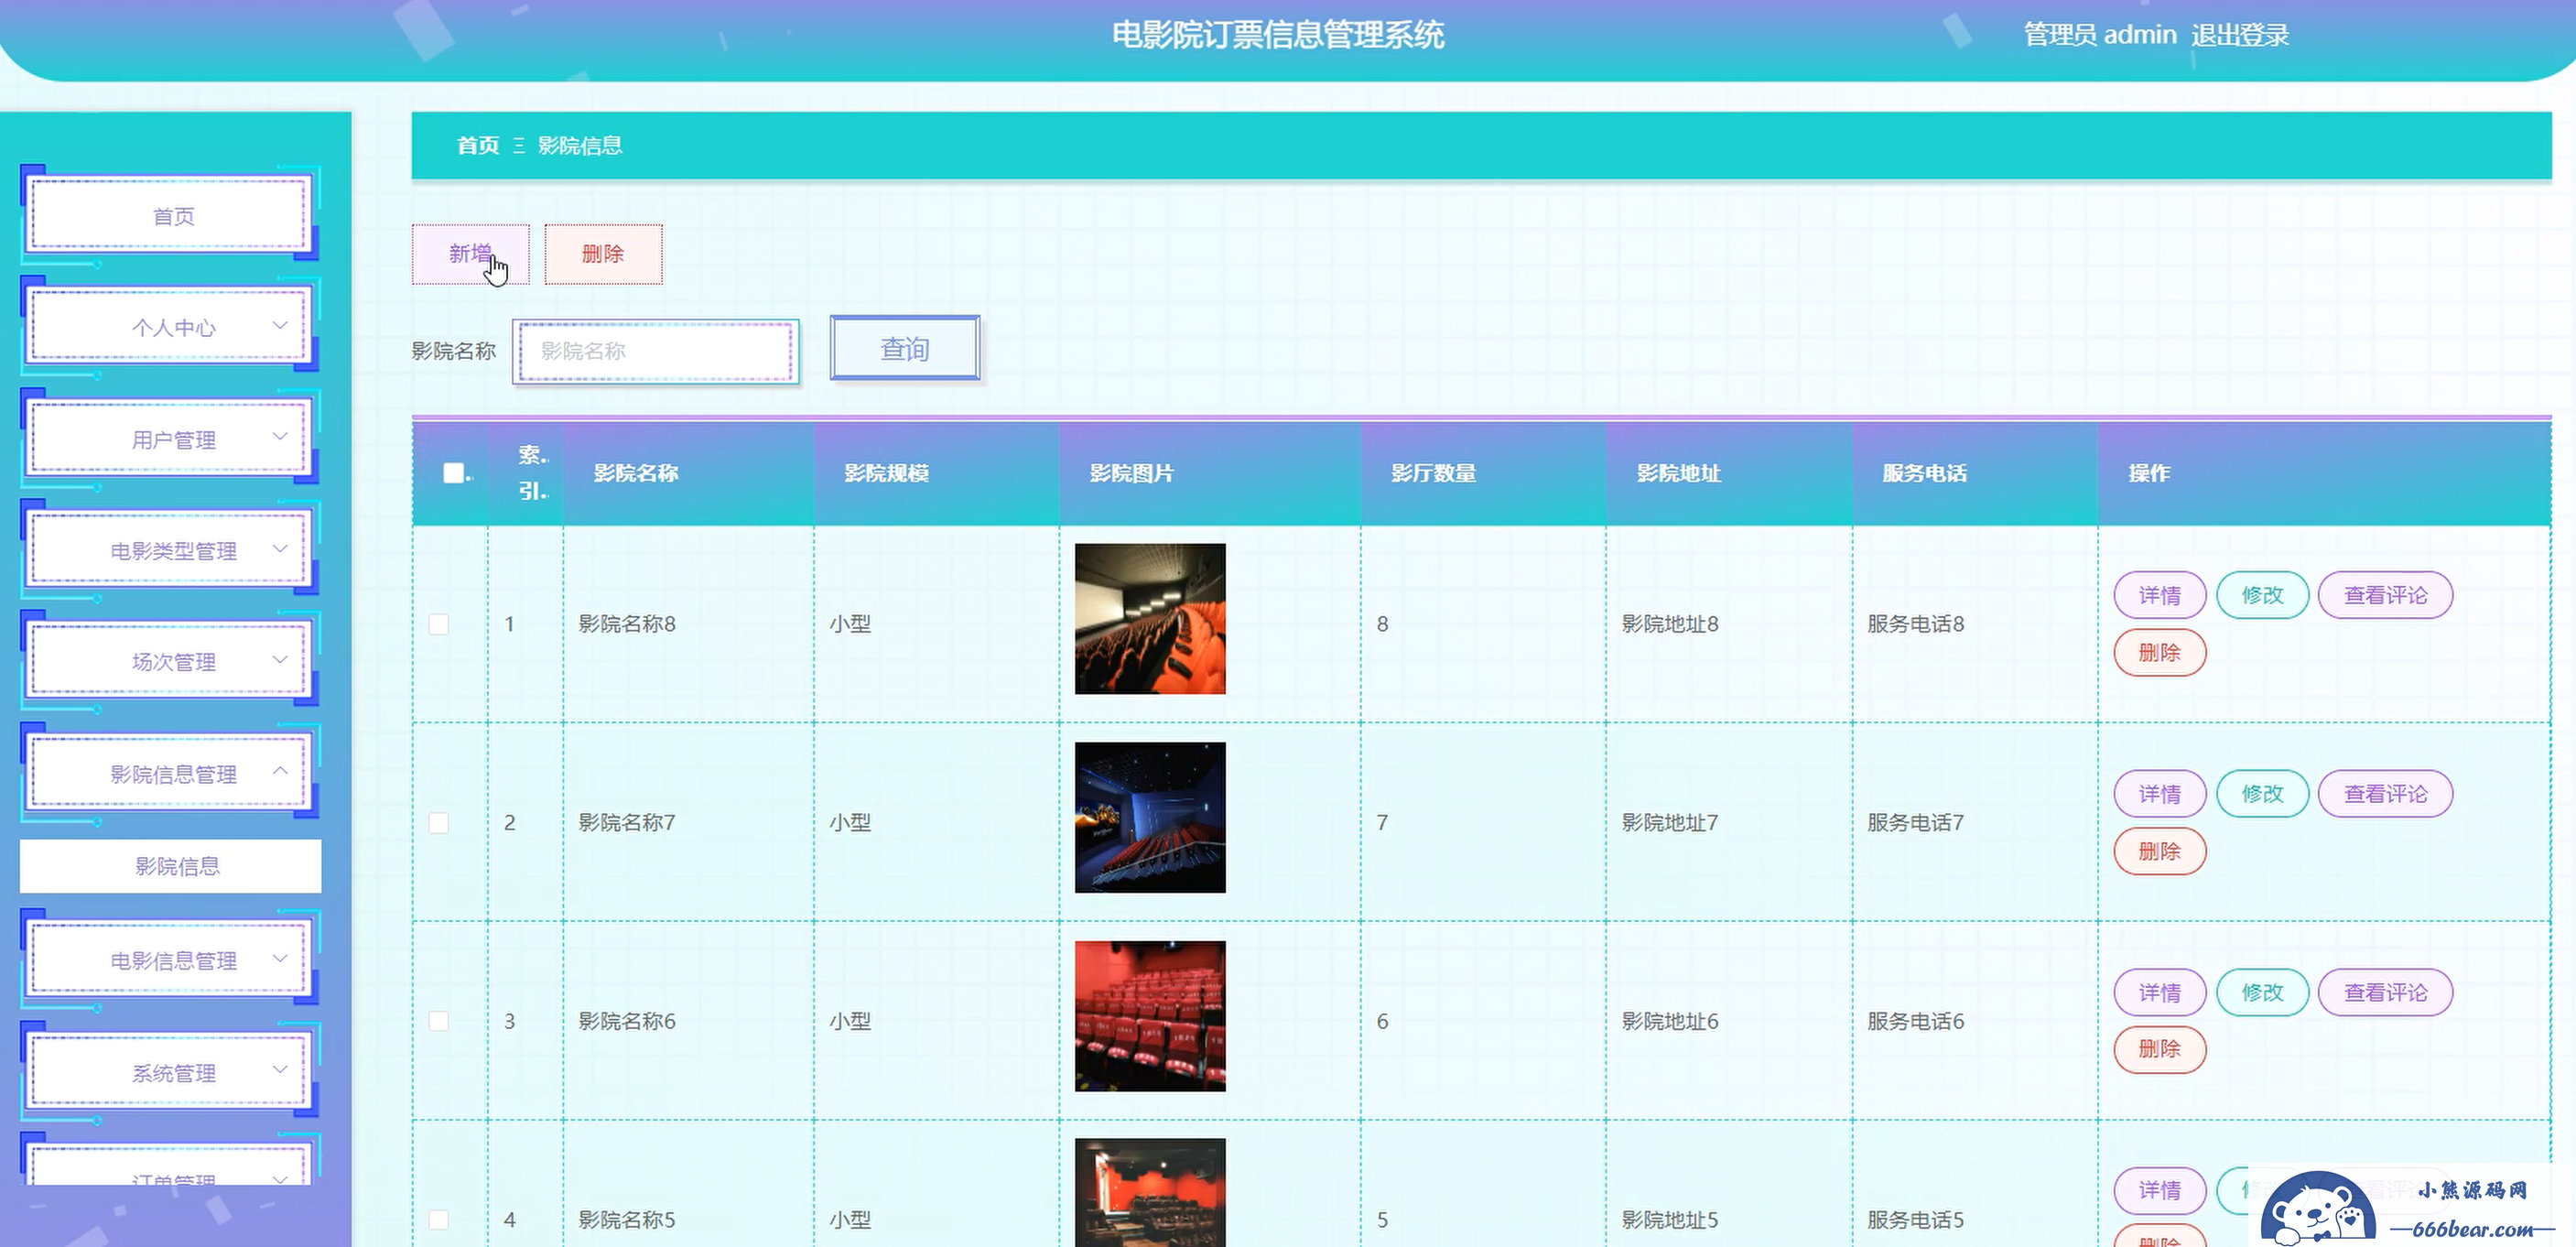2576x1247 pixels.
Task: Click the red 删除 batch delete button
Action: click(x=603, y=254)
